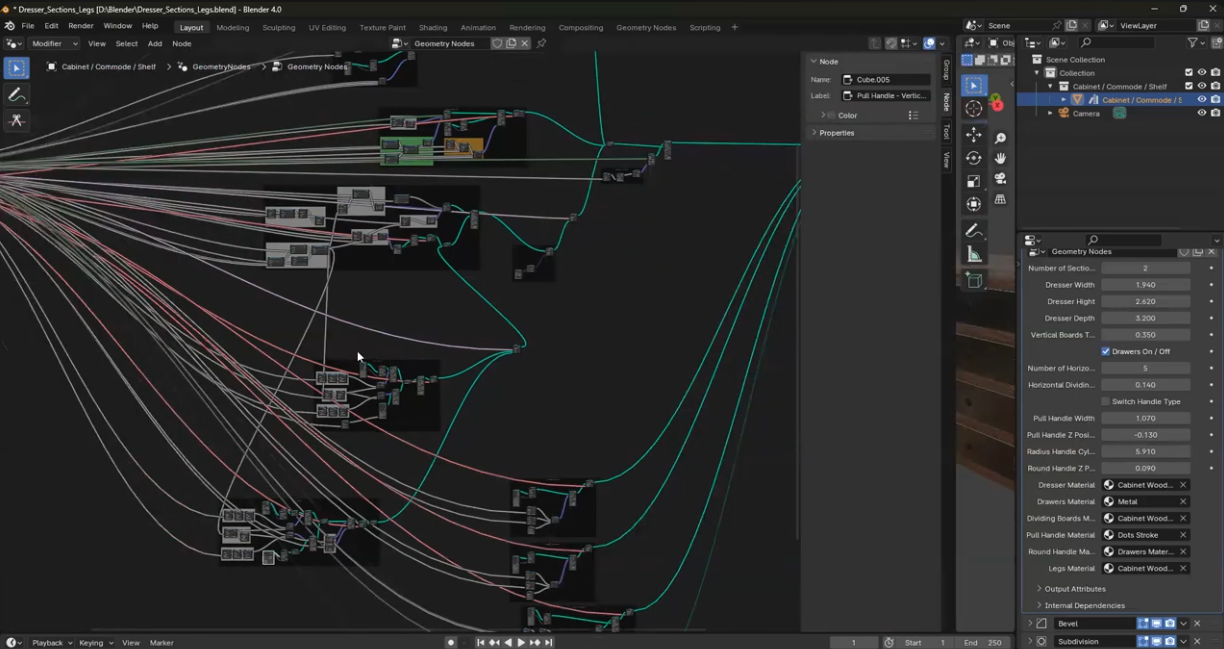Hide Collection in viewport via eye icon
Screen dimensions: 1224x649
click(1202, 73)
